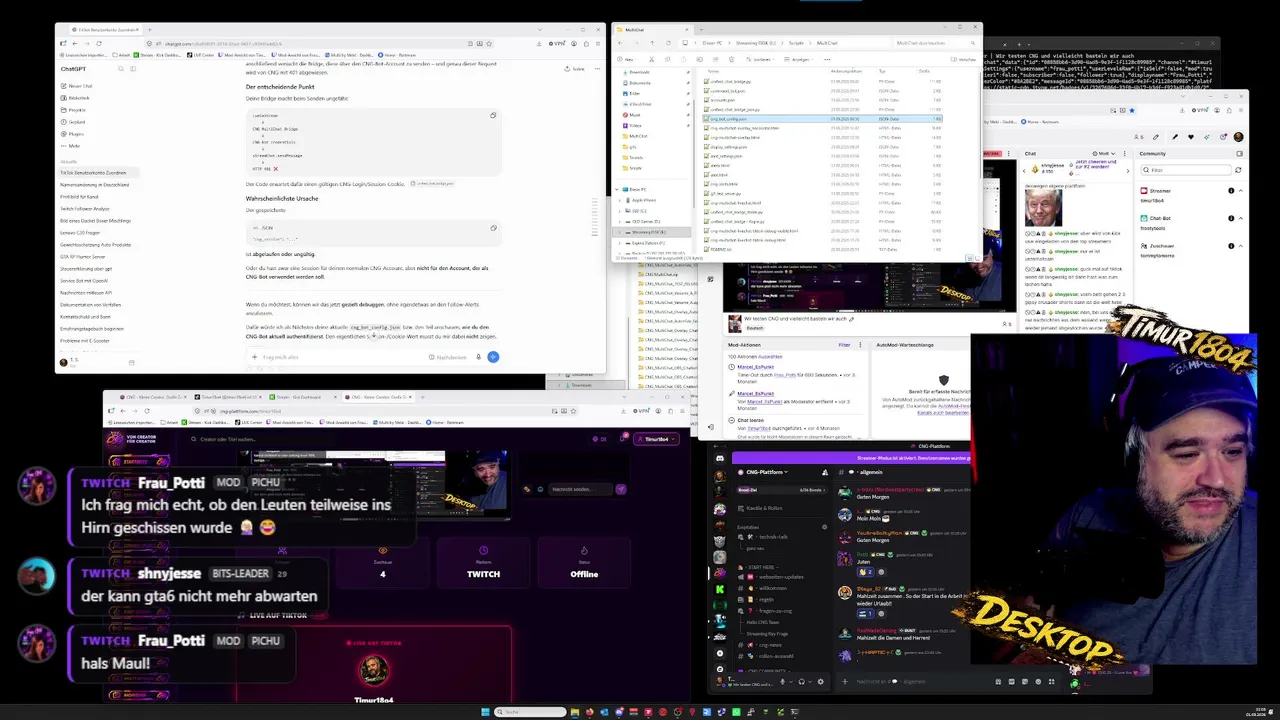The image size is (1280, 720).
Task: Open the unified_chat_bridge file chip in ChatGPT
Action: [x=433, y=184]
